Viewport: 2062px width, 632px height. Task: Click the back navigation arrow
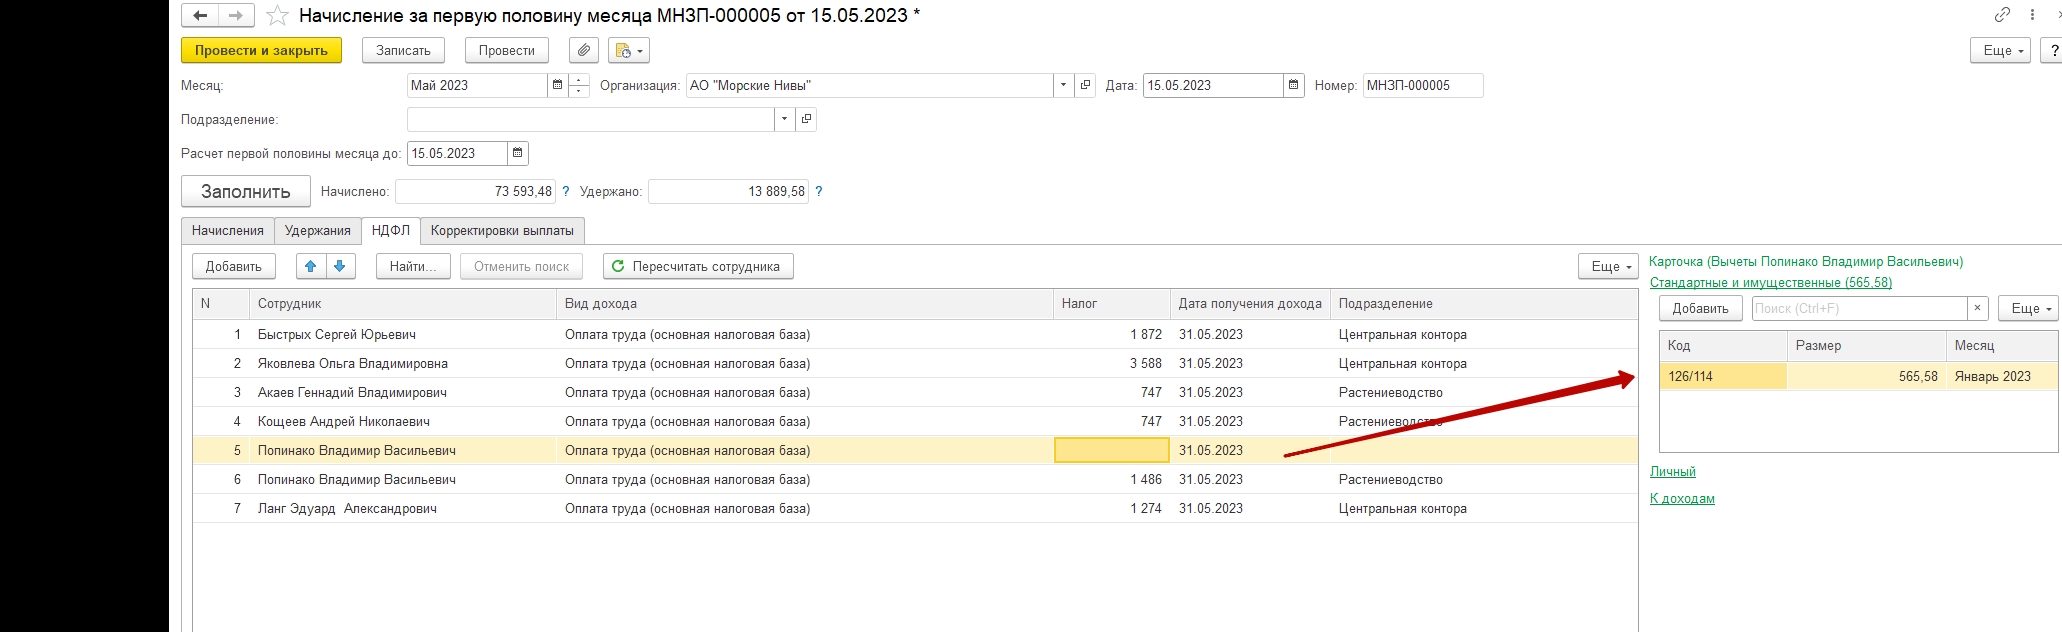(x=200, y=16)
